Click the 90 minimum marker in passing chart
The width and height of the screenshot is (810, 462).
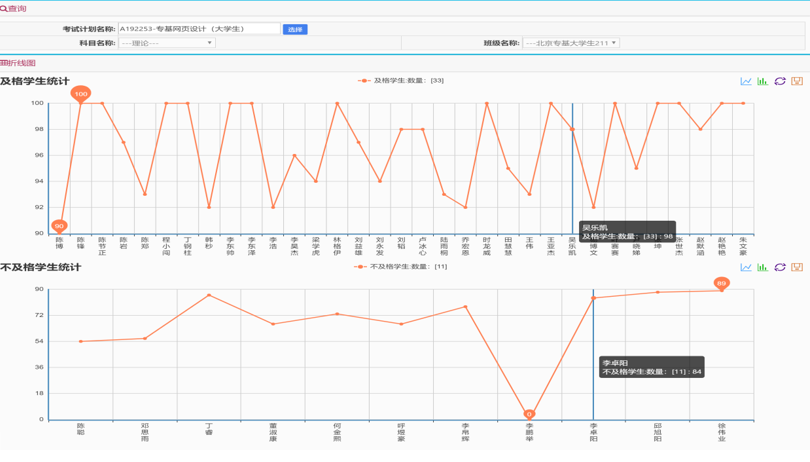coord(59,226)
